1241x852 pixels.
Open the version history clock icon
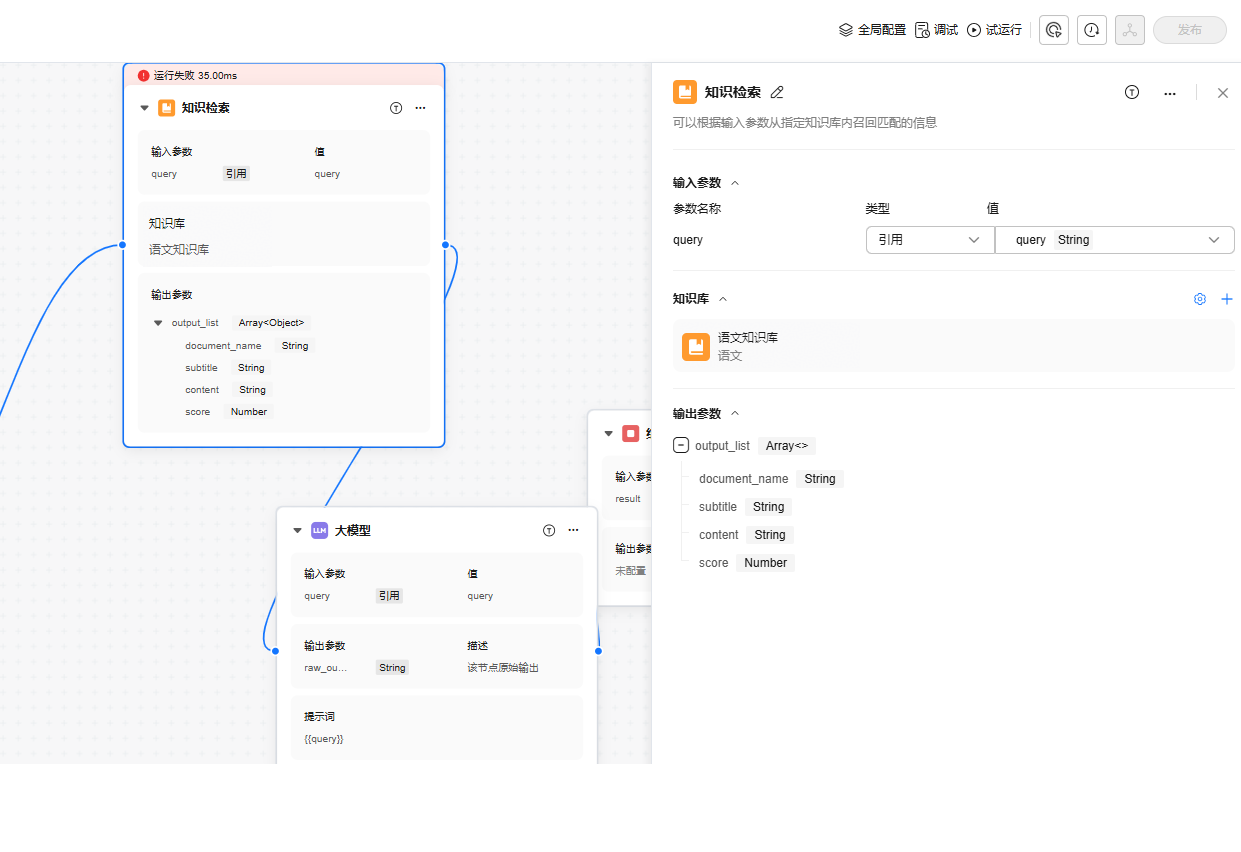tap(1091, 30)
